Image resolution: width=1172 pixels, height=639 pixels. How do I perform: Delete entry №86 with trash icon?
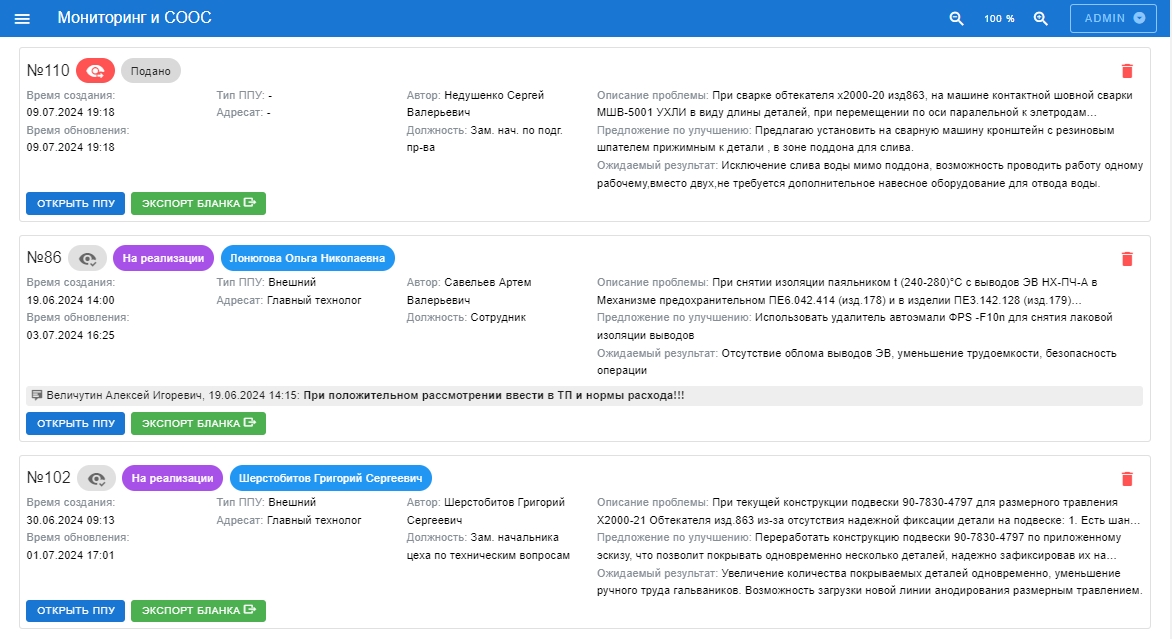(x=1127, y=259)
